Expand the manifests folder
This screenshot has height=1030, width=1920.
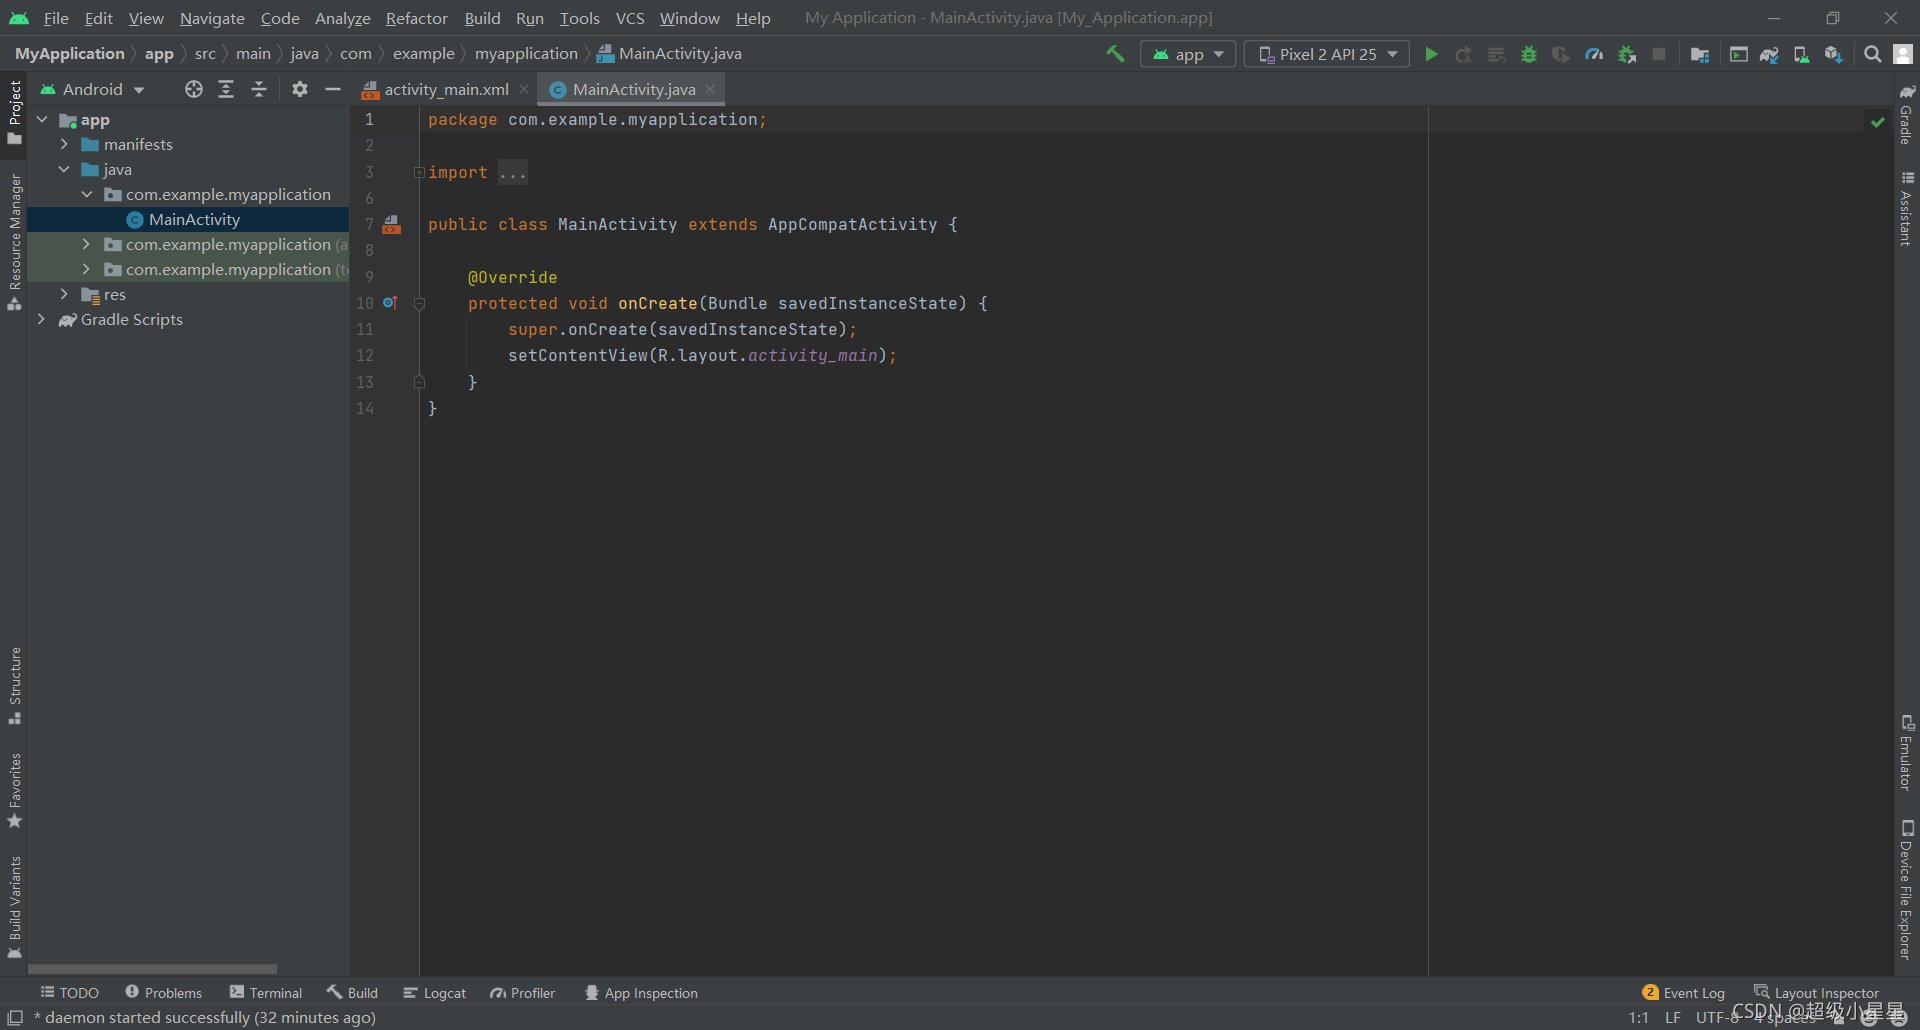click(64, 144)
